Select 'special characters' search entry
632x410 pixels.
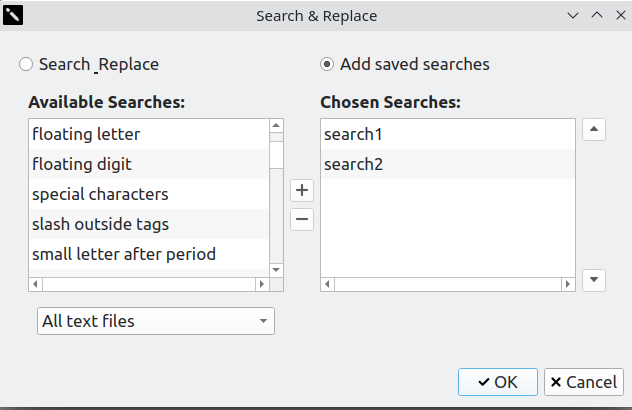tap(100, 194)
